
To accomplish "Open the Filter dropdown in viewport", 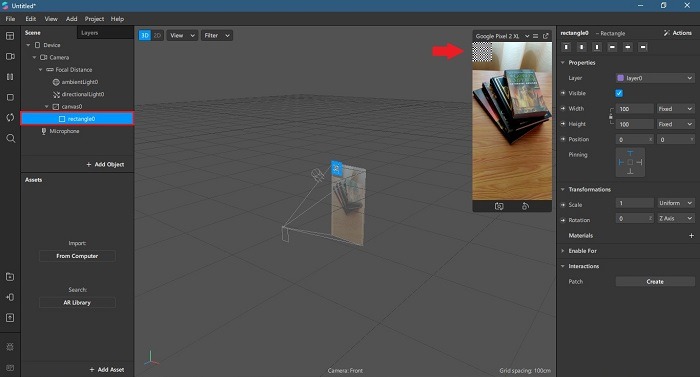I will [217, 35].
